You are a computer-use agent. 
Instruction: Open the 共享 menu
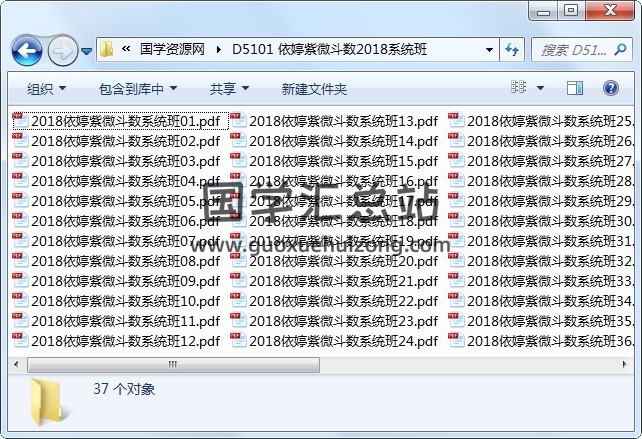[x=229, y=88]
